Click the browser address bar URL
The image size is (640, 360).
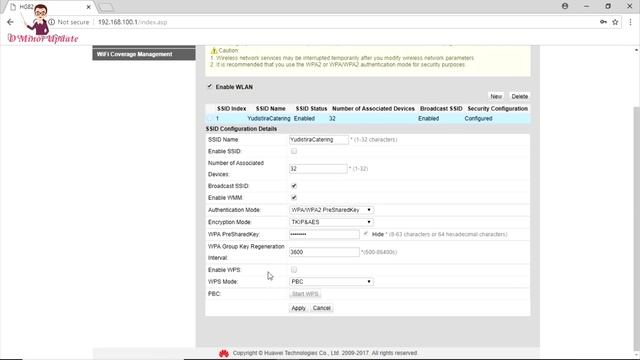[133, 22]
